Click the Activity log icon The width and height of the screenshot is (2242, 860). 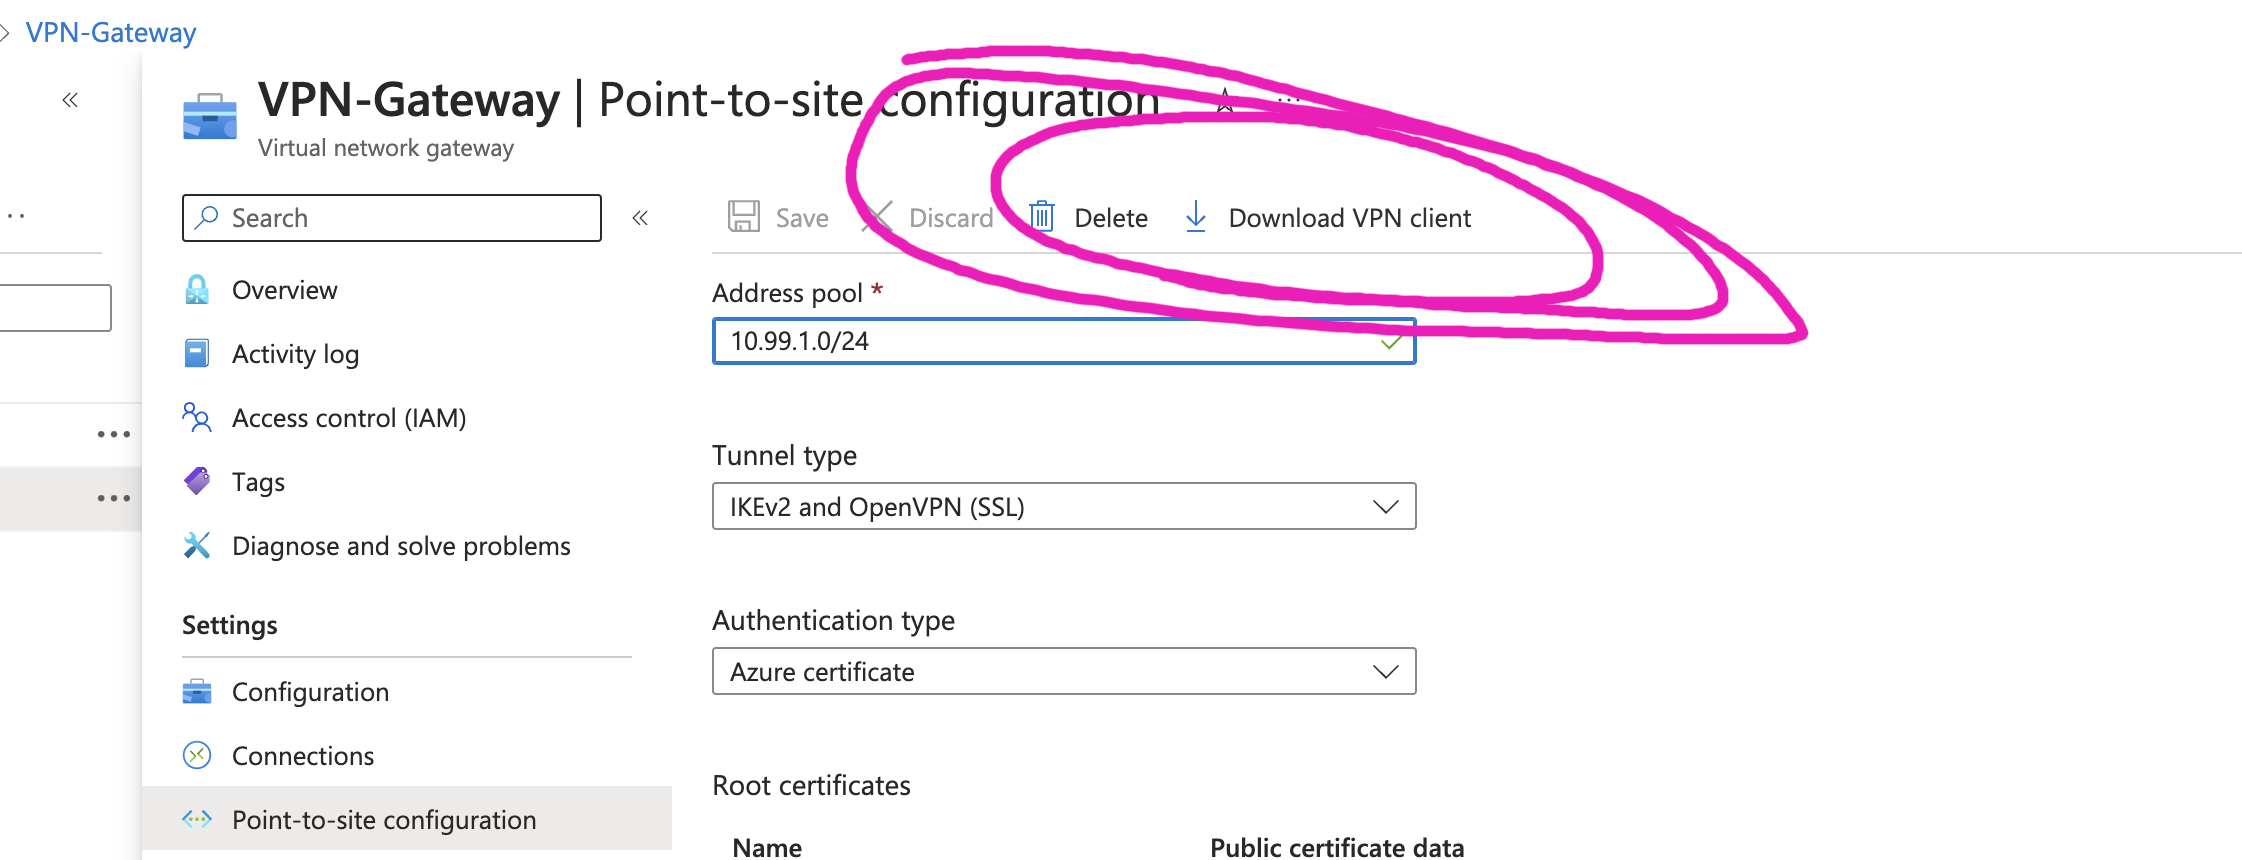pyautogui.click(x=197, y=353)
